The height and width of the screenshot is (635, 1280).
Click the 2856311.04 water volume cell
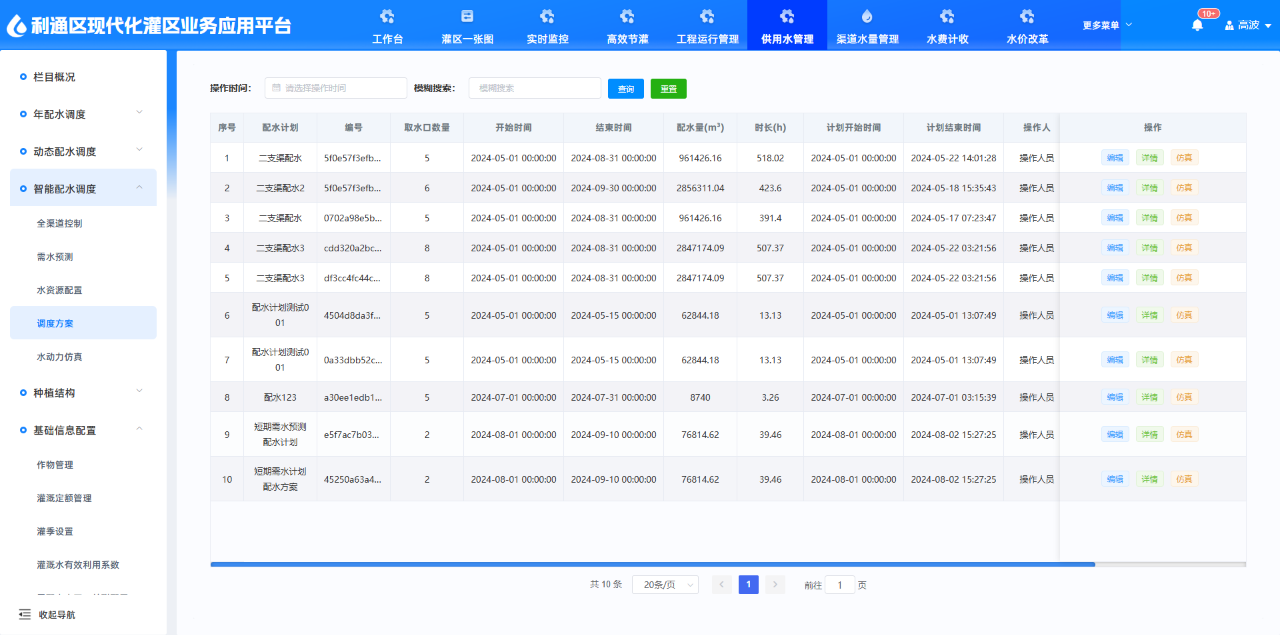click(700, 188)
